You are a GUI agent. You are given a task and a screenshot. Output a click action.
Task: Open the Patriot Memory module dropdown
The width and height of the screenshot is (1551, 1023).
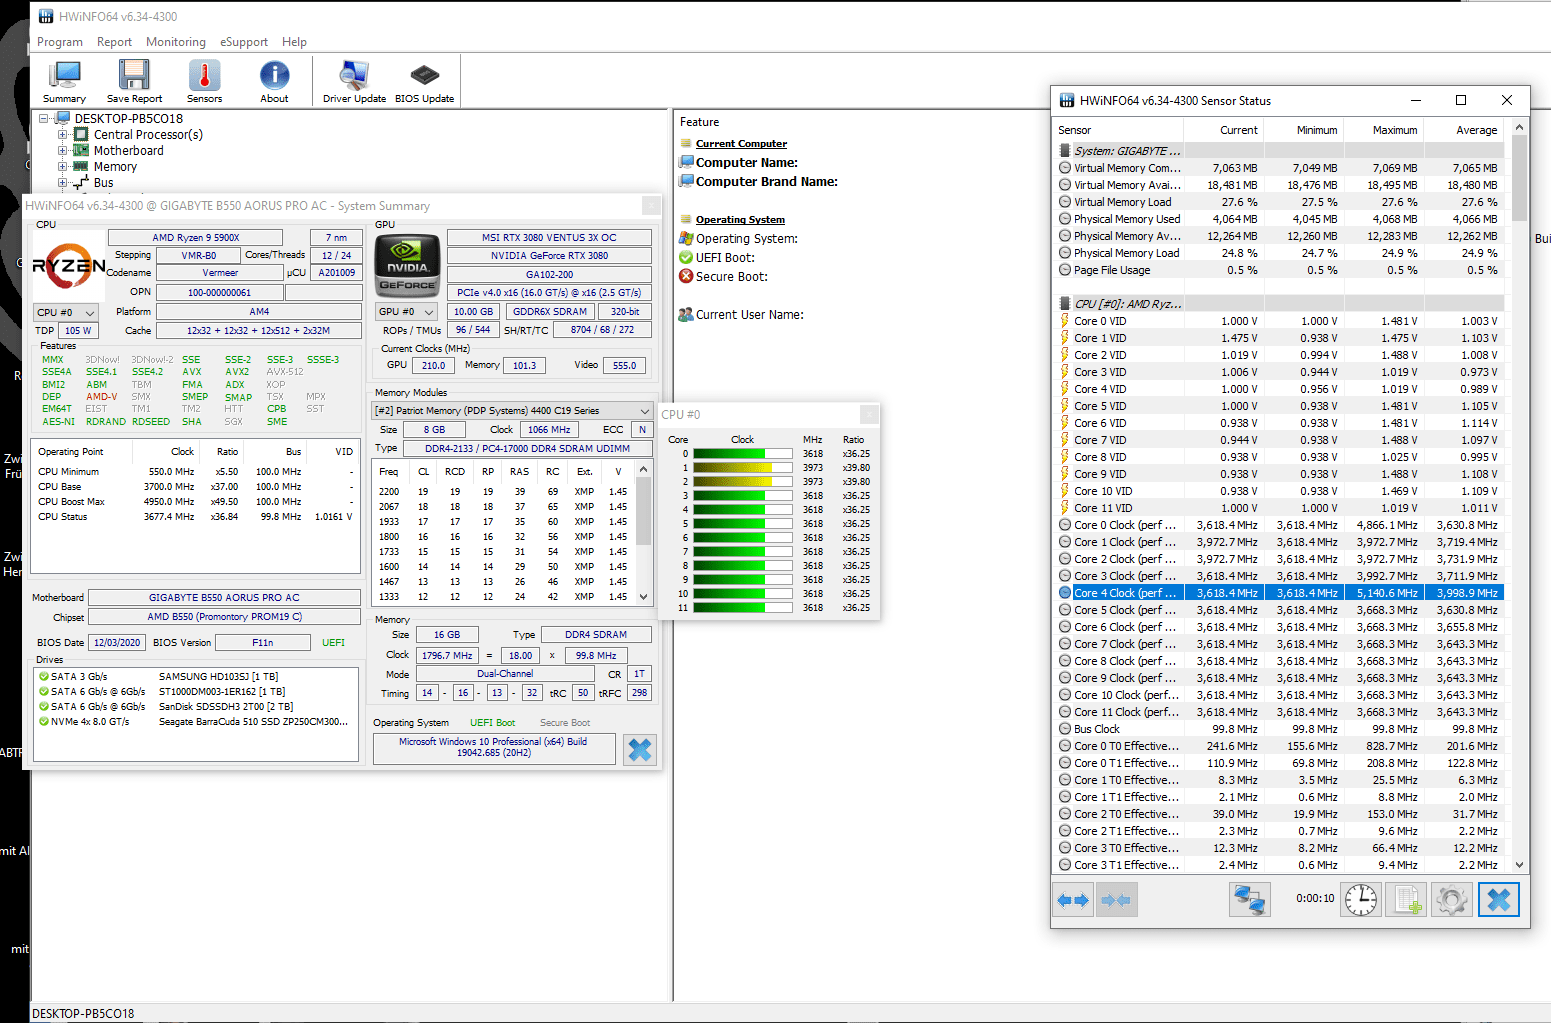pos(513,411)
